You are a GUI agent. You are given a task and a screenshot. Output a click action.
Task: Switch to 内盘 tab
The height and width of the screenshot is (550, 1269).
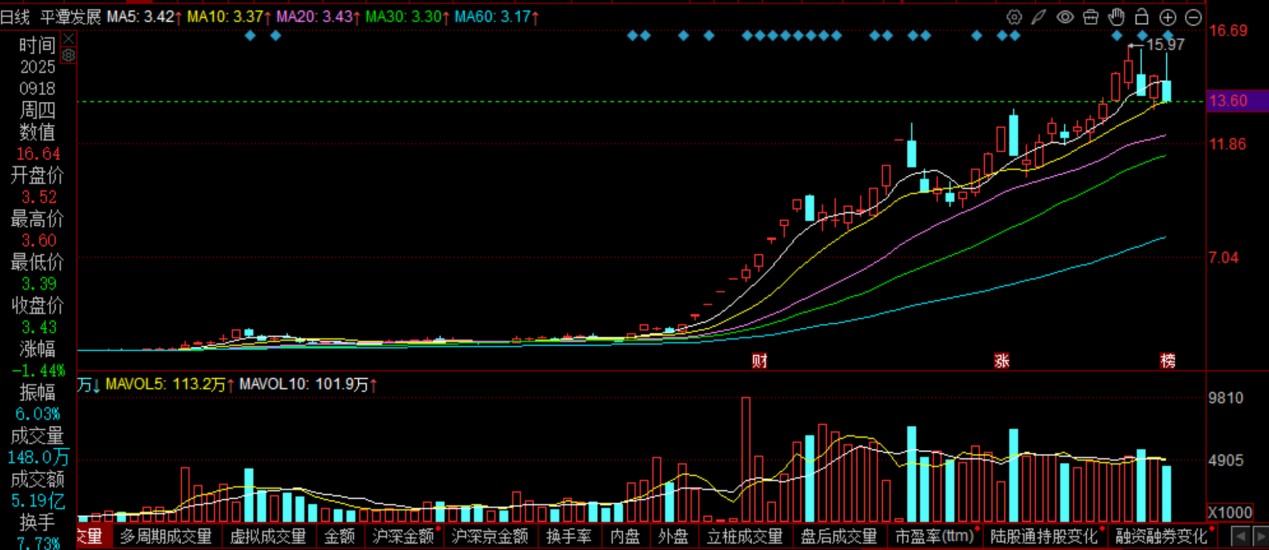[625, 537]
